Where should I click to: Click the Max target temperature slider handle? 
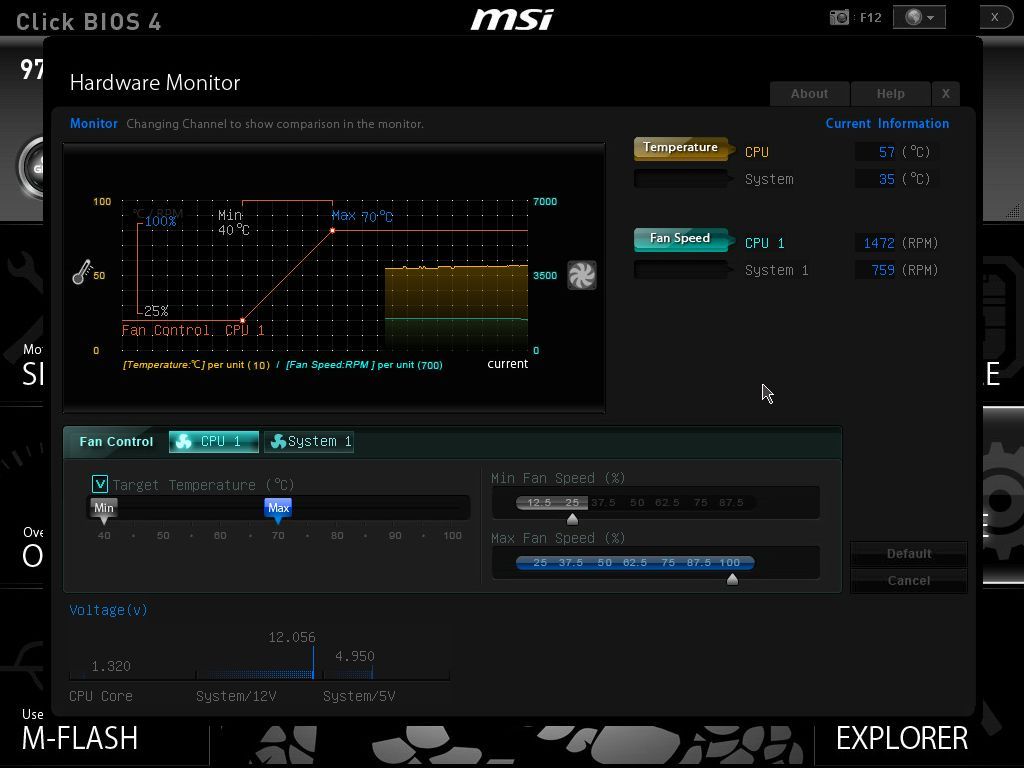tap(278, 511)
